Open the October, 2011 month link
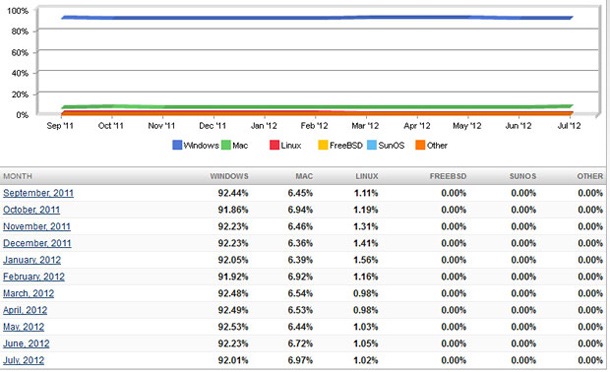 point(32,210)
